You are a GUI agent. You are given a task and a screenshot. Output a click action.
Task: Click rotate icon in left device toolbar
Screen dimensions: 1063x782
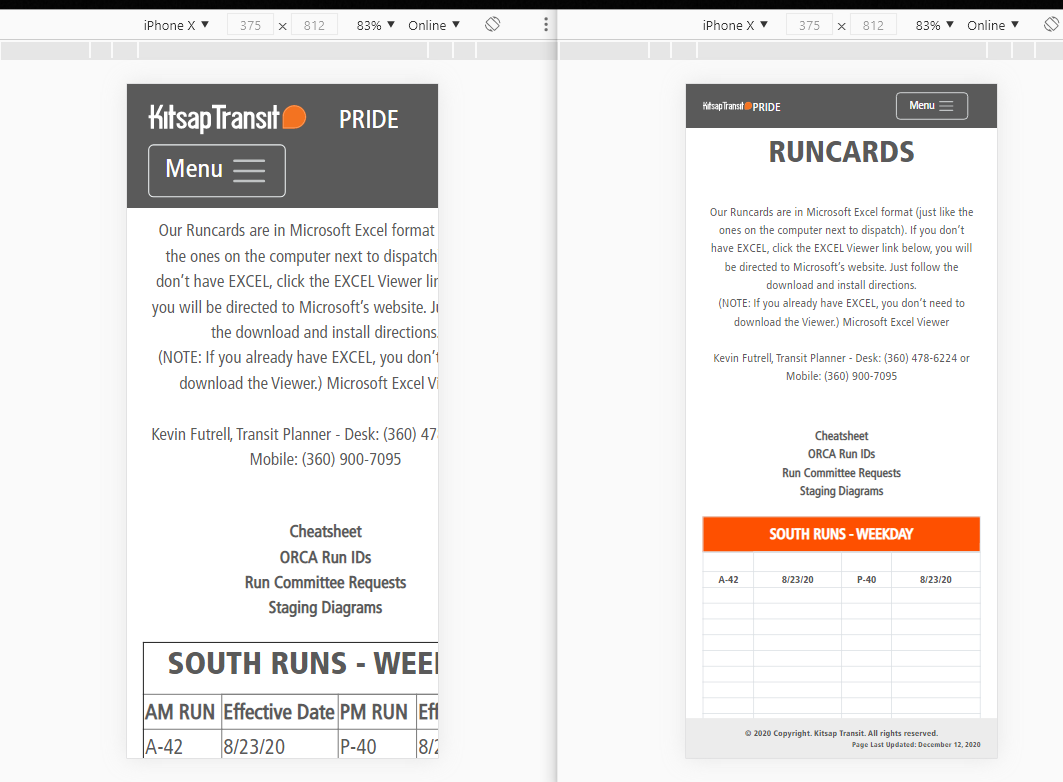click(492, 25)
